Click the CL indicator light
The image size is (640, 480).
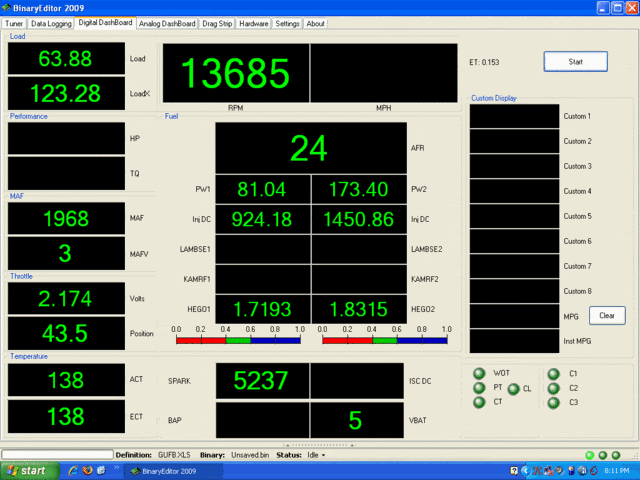[513, 389]
